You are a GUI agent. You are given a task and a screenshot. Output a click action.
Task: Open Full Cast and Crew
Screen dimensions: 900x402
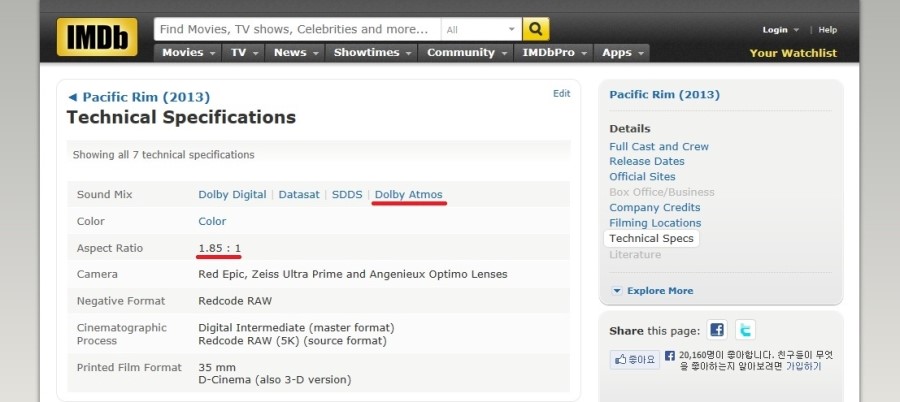tap(659, 146)
